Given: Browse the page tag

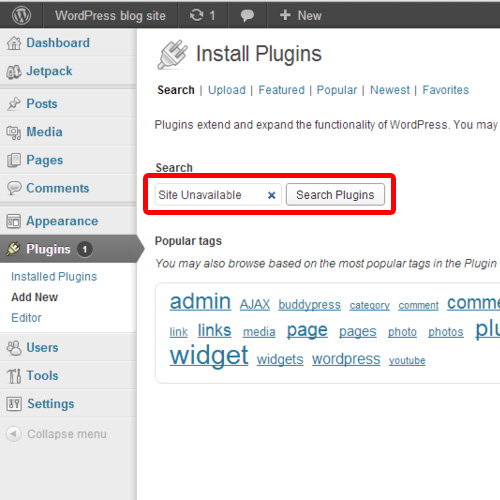Looking at the screenshot, I should click(x=307, y=331).
